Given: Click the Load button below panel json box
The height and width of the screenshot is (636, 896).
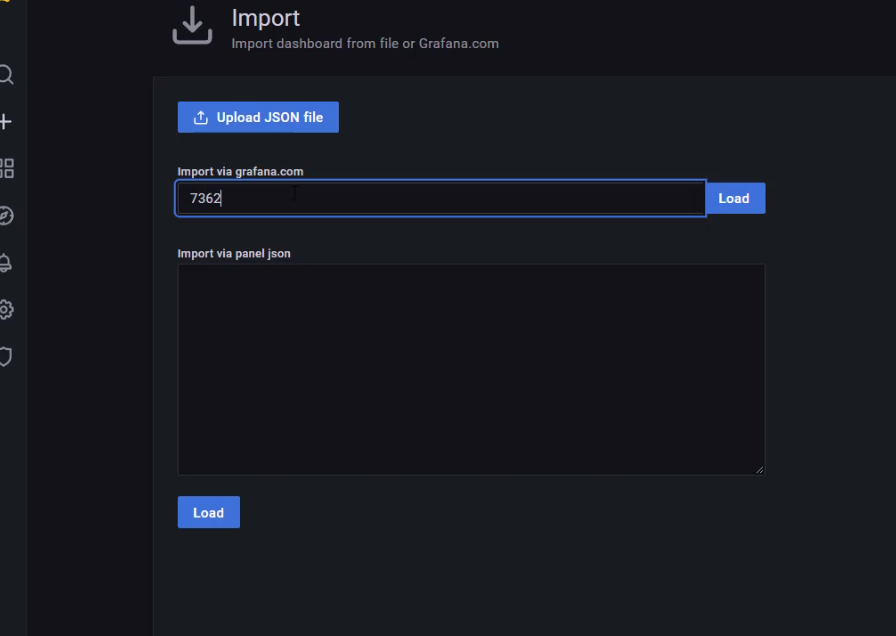Looking at the screenshot, I should [x=208, y=512].
